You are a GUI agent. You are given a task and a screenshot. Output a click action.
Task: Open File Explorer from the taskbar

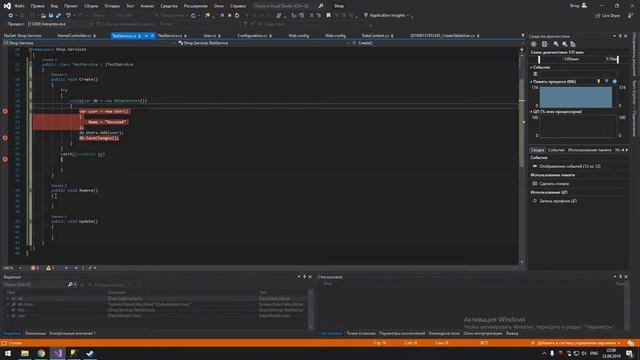coord(25,353)
